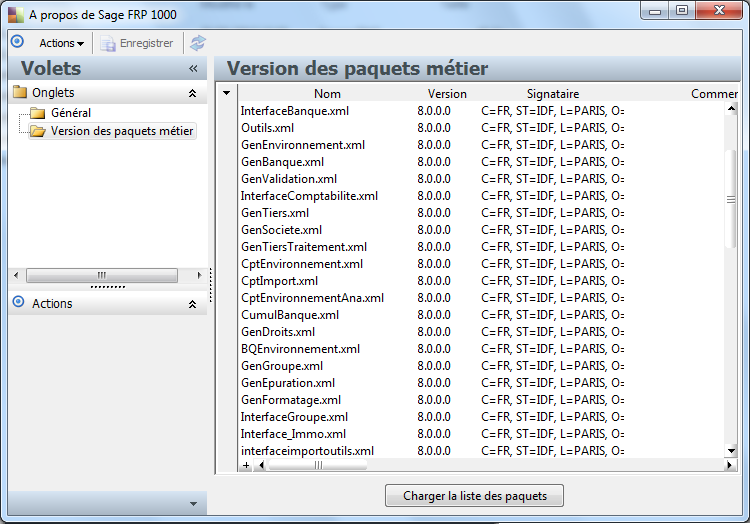Select the CptEnvironnementAna.xml row
The height and width of the screenshot is (524, 750).
tap(481, 298)
